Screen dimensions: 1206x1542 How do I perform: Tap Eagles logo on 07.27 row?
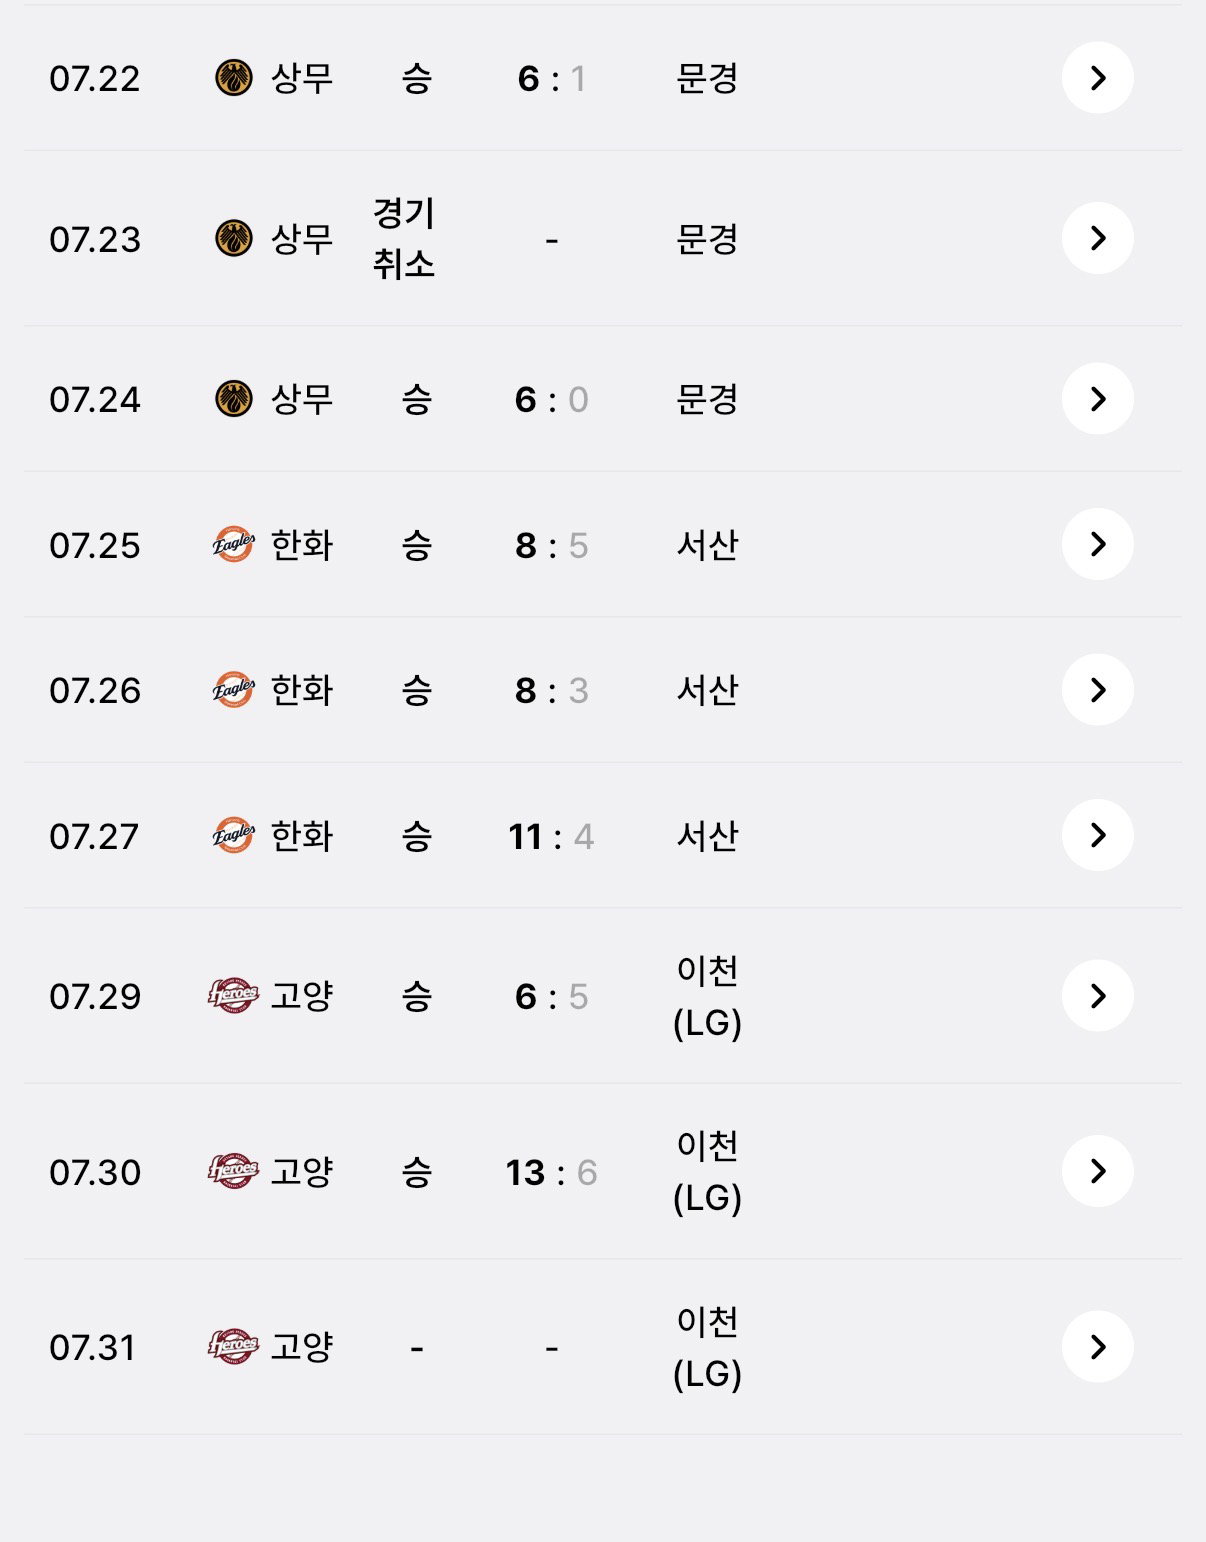[x=234, y=835]
